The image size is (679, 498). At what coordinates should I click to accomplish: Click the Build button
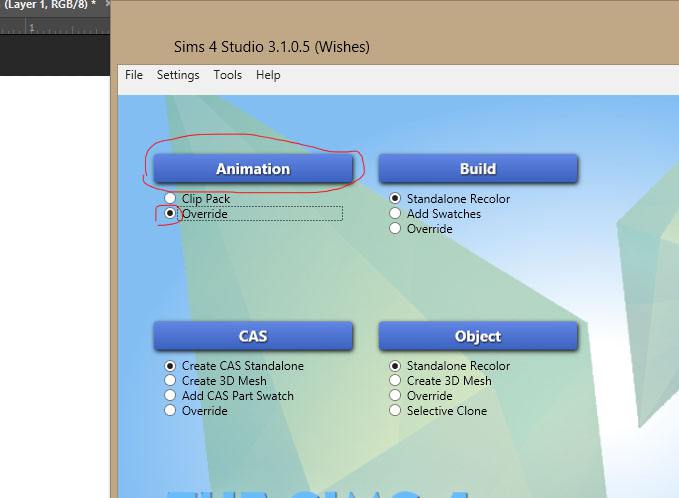point(478,168)
